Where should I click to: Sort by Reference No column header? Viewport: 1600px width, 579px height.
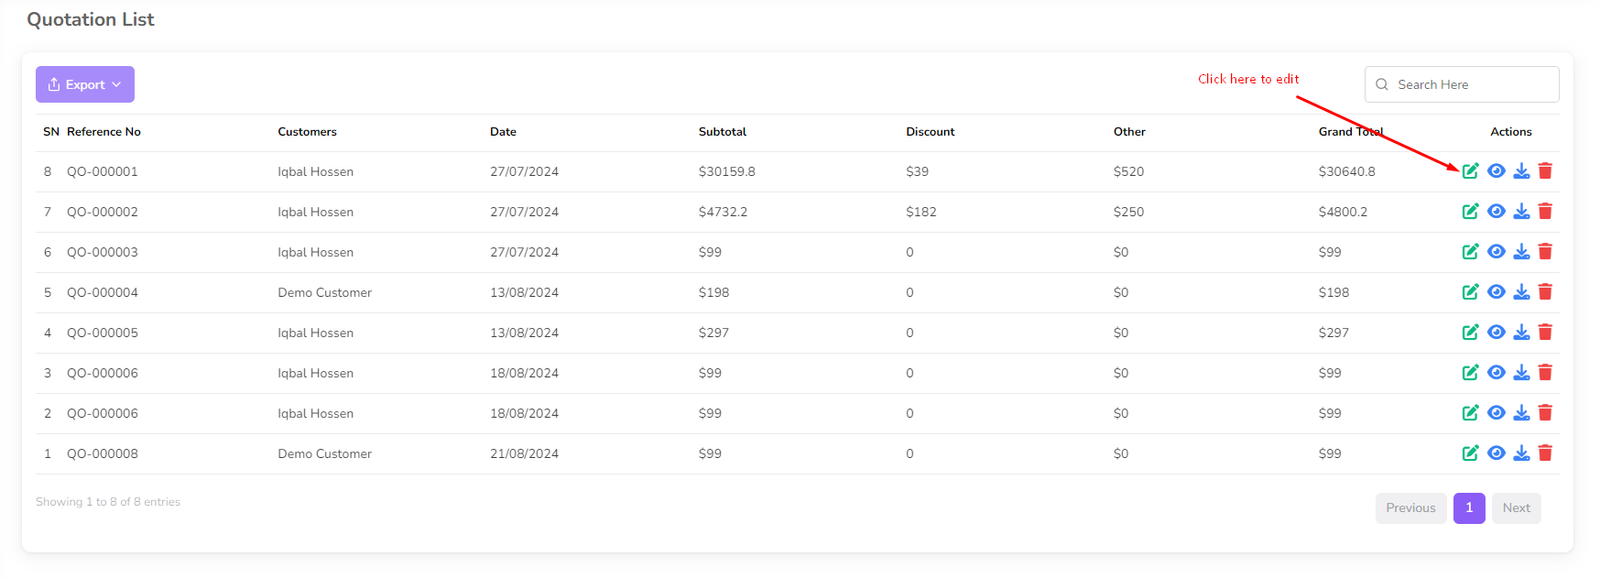pyautogui.click(x=104, y=132)
